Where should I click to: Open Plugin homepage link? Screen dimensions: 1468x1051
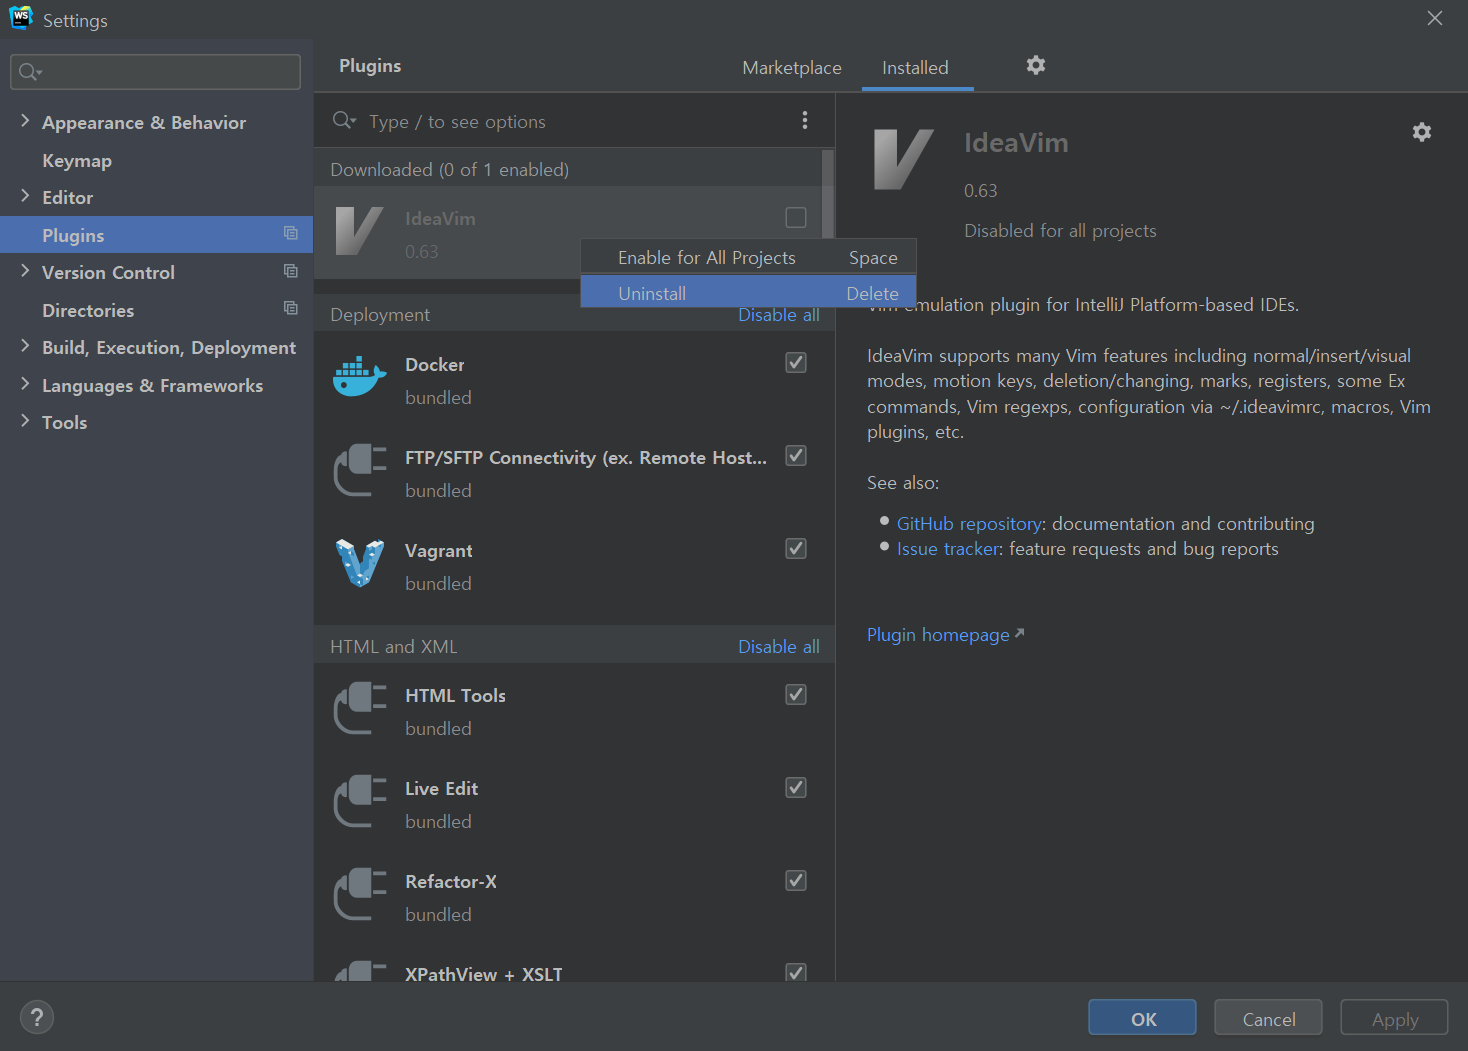pyautogui.click(x=938, y=634)
